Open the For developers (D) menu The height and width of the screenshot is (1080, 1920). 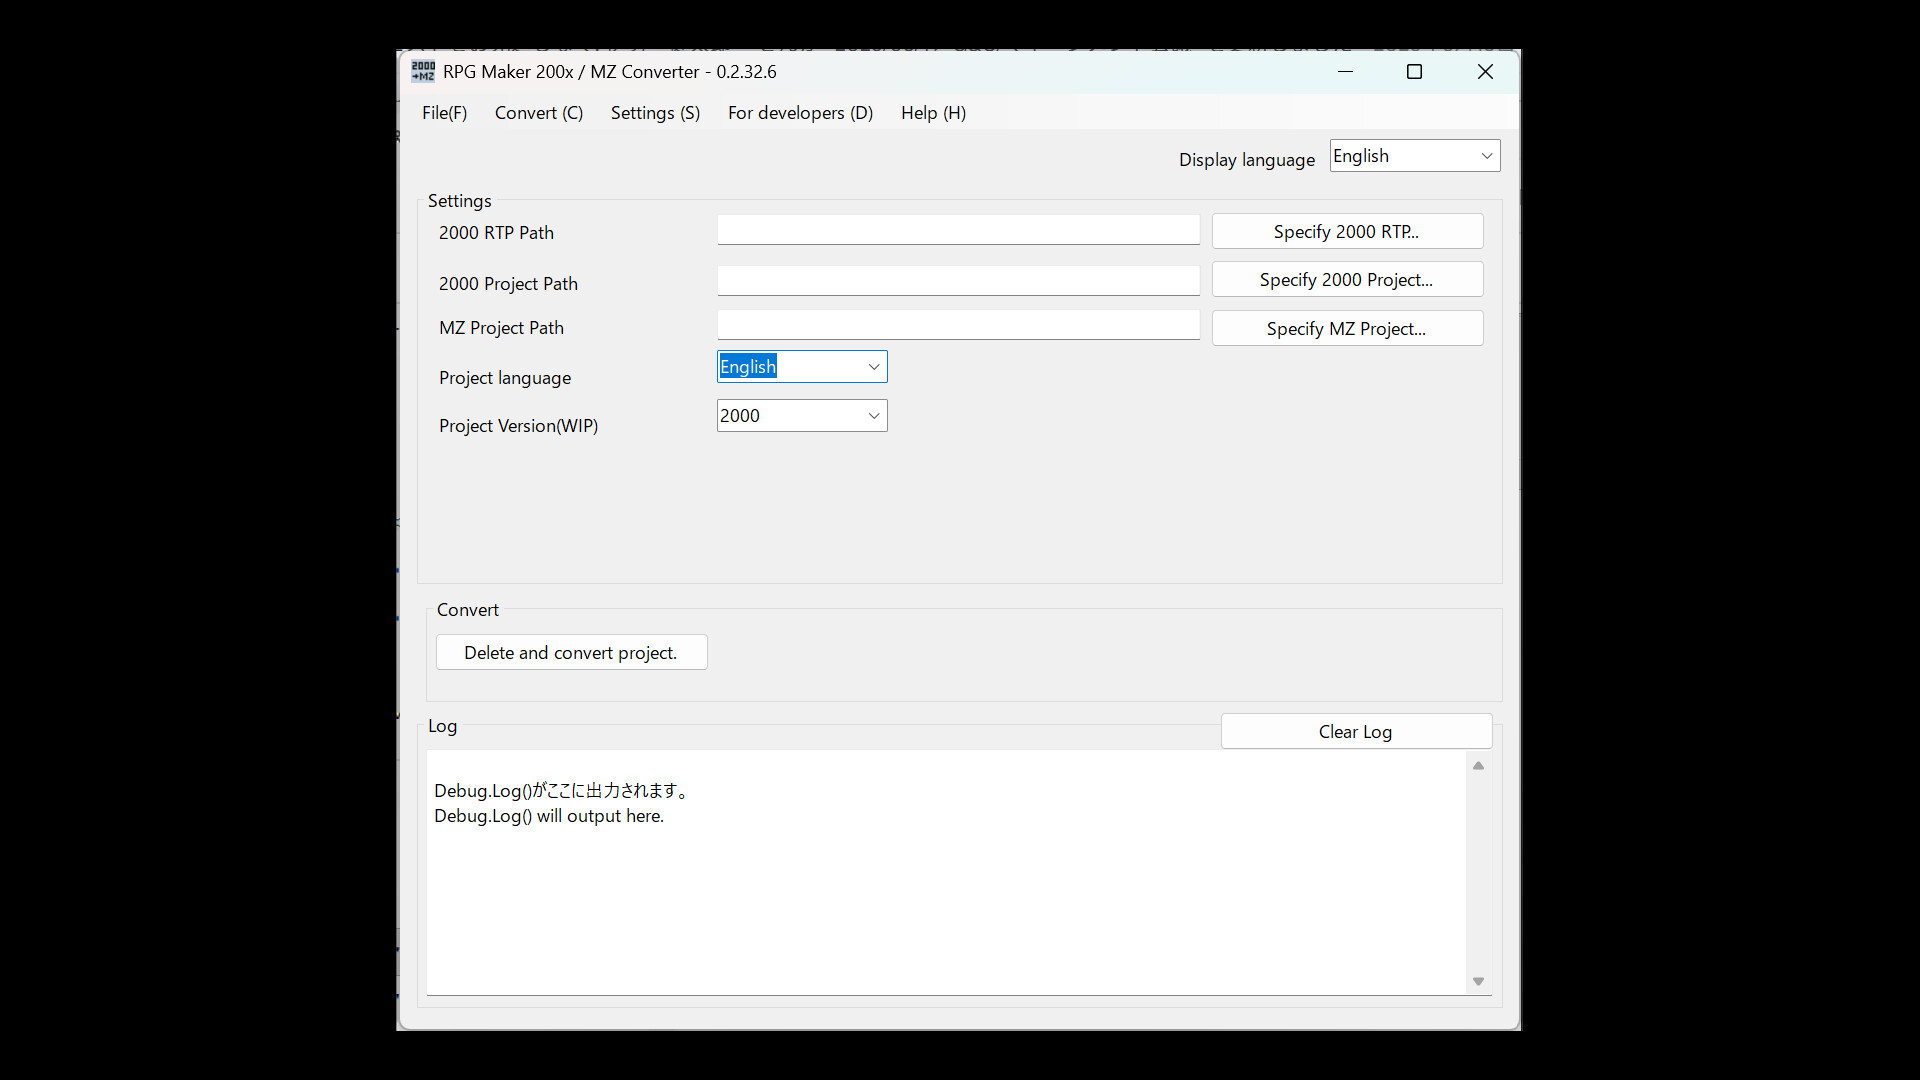pos(801,113)
